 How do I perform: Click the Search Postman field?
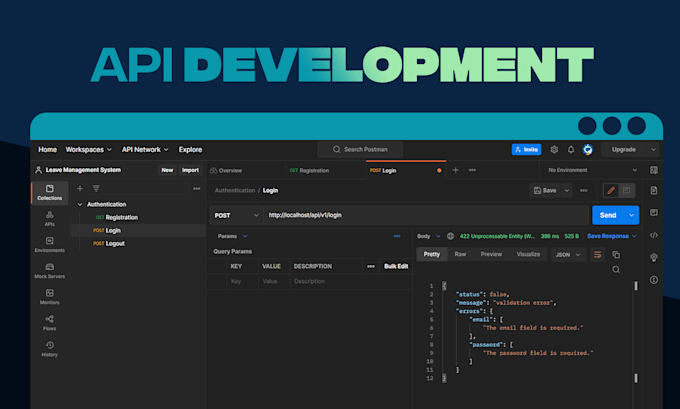click(360, 150)
